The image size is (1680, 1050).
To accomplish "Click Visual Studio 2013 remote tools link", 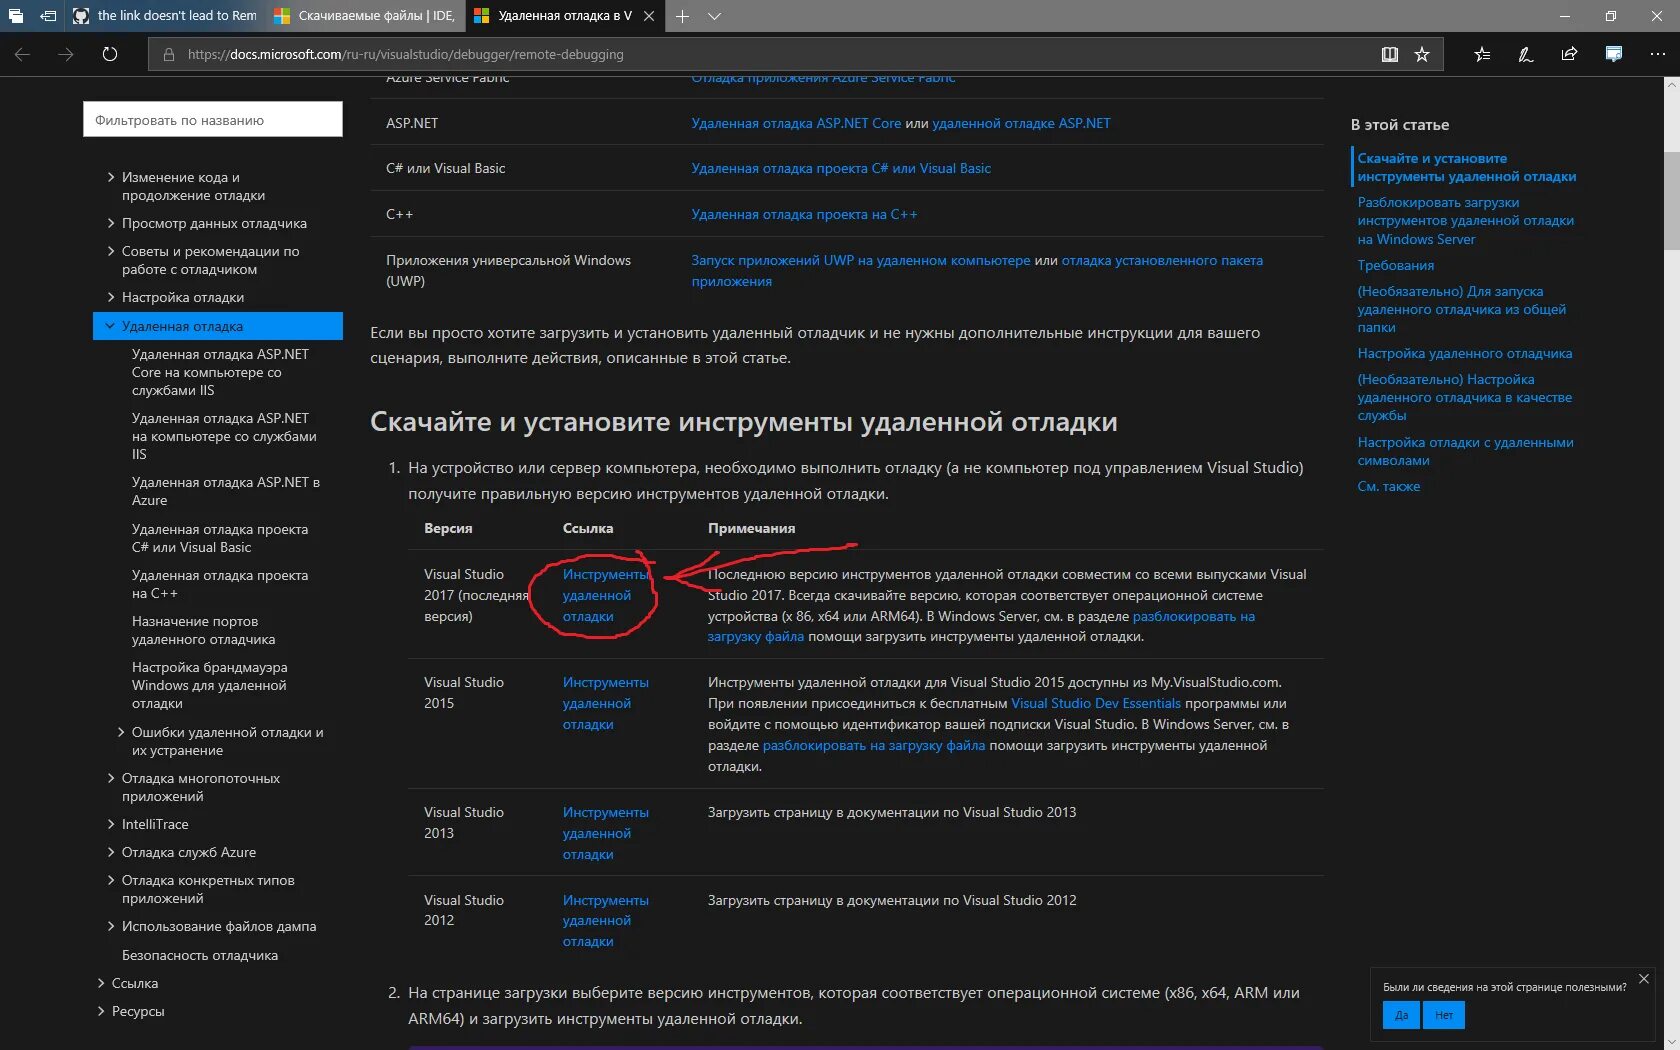I will [x=605, y=833].
